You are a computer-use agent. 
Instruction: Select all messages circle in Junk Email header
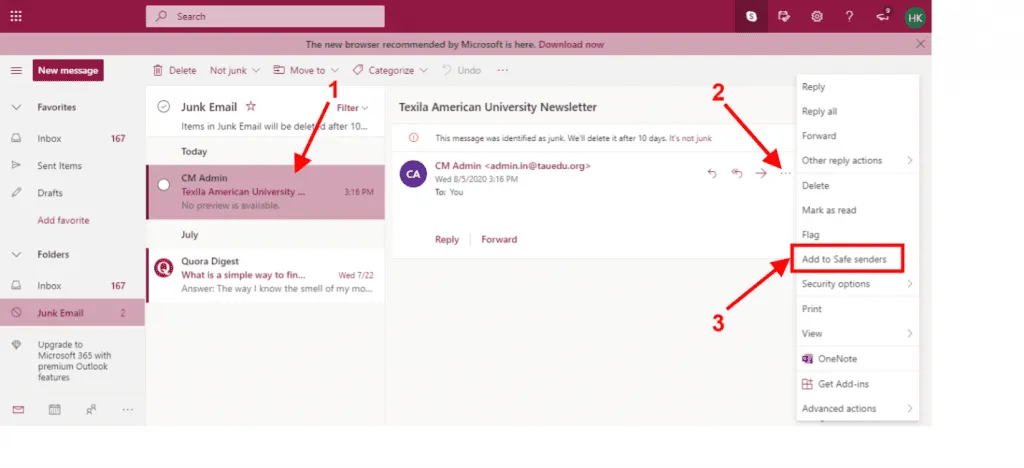click(x=164, y=107)
